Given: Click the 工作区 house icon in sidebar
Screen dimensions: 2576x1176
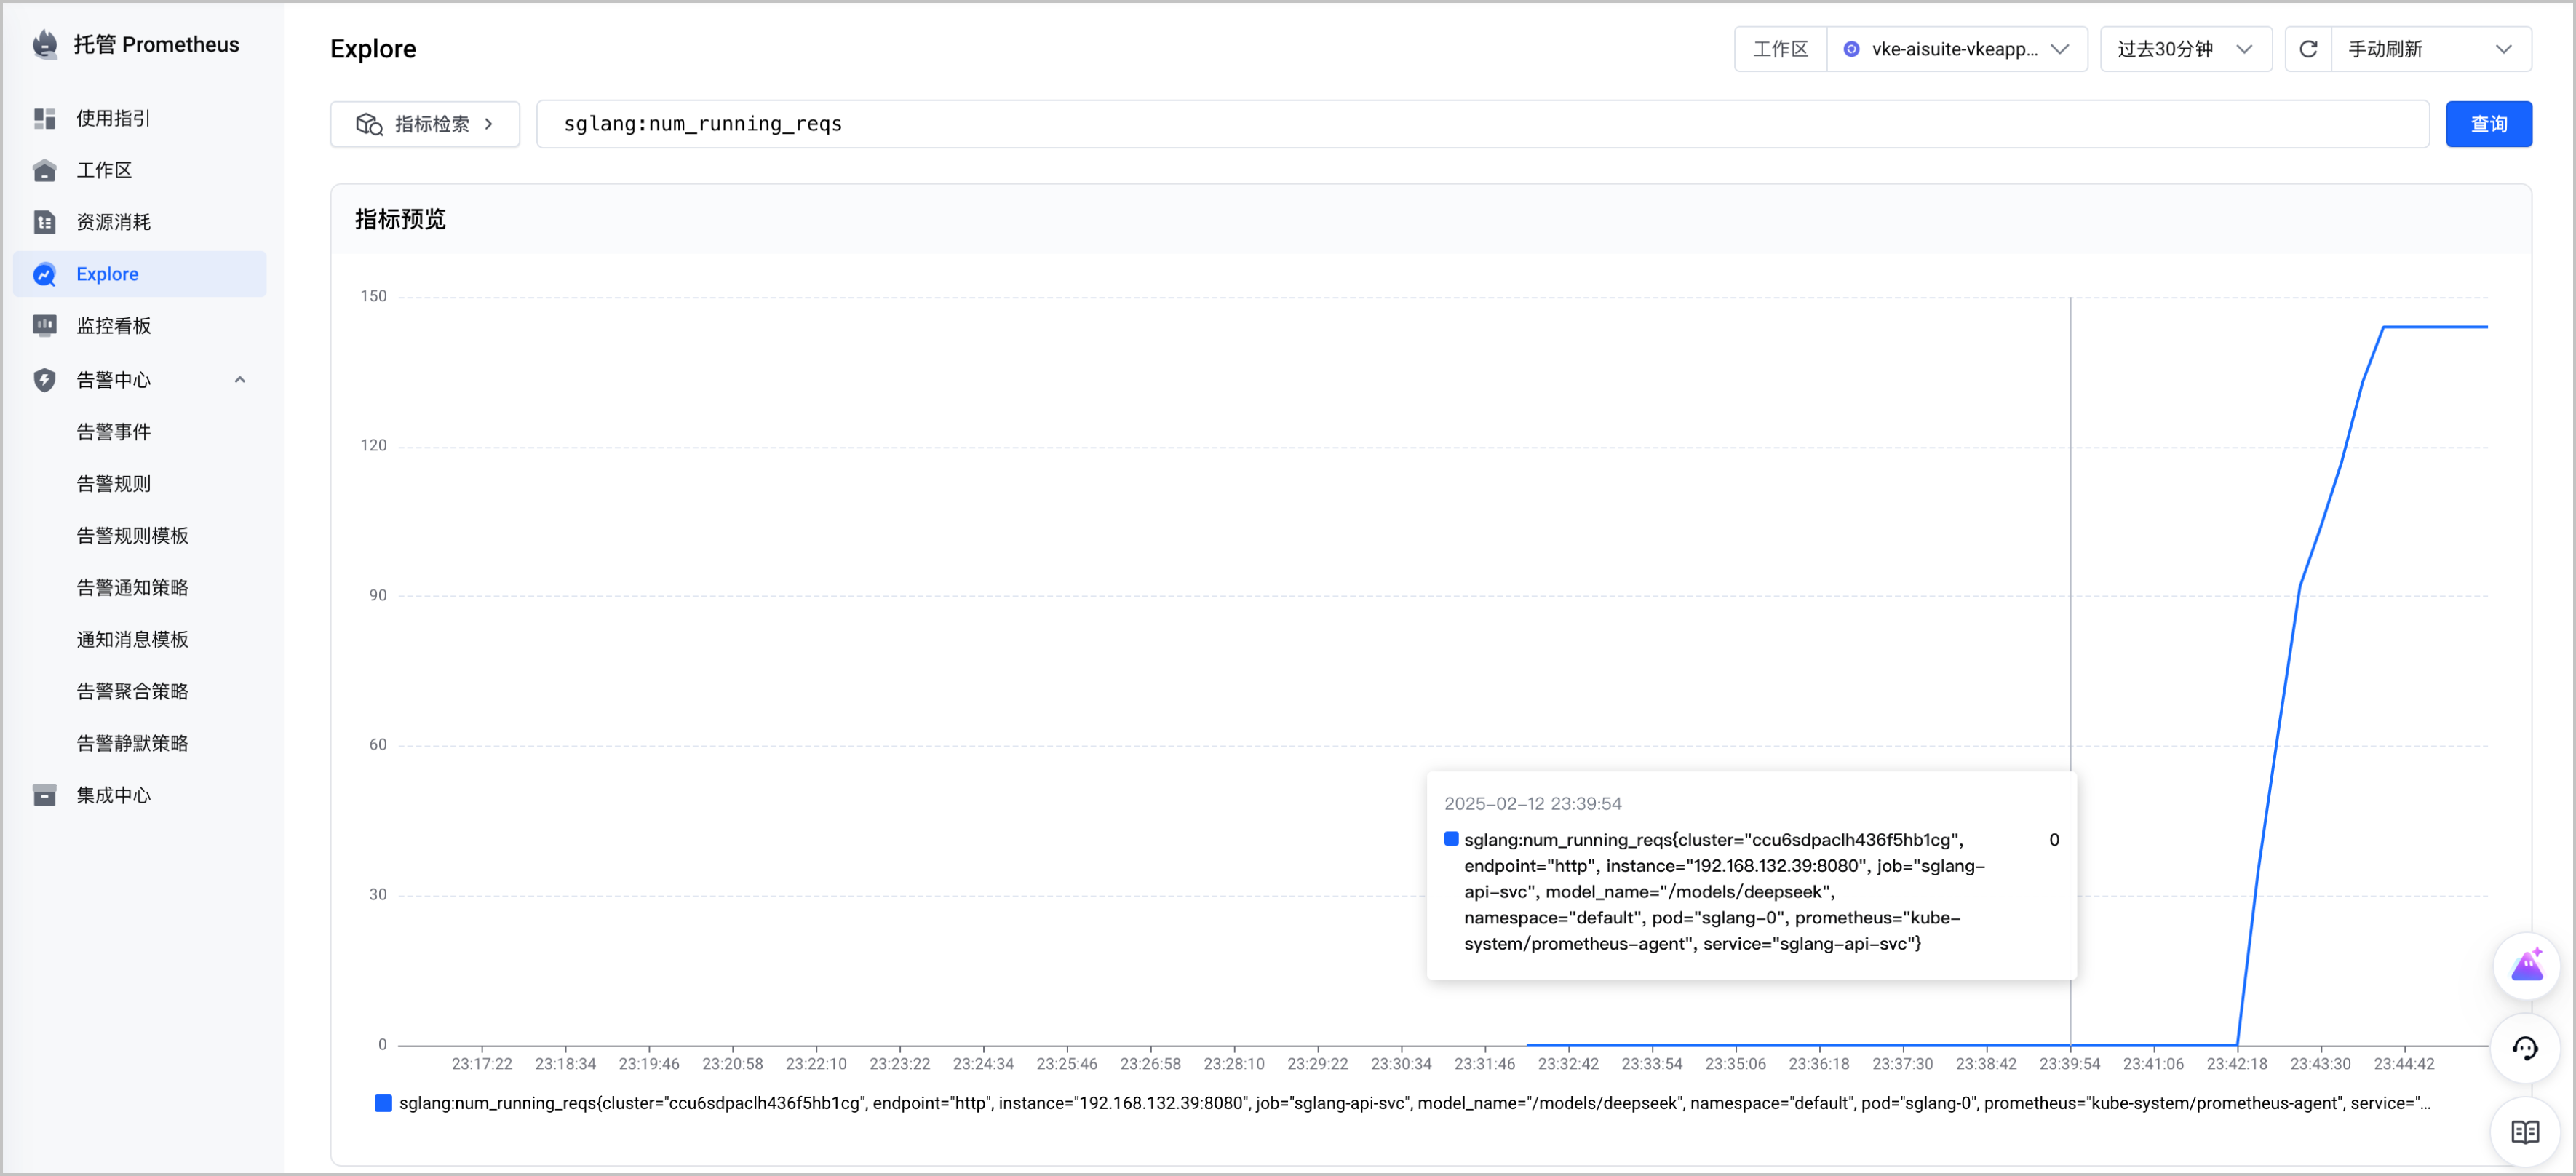Looking at the screenshot, I should (x=45, y=170).
